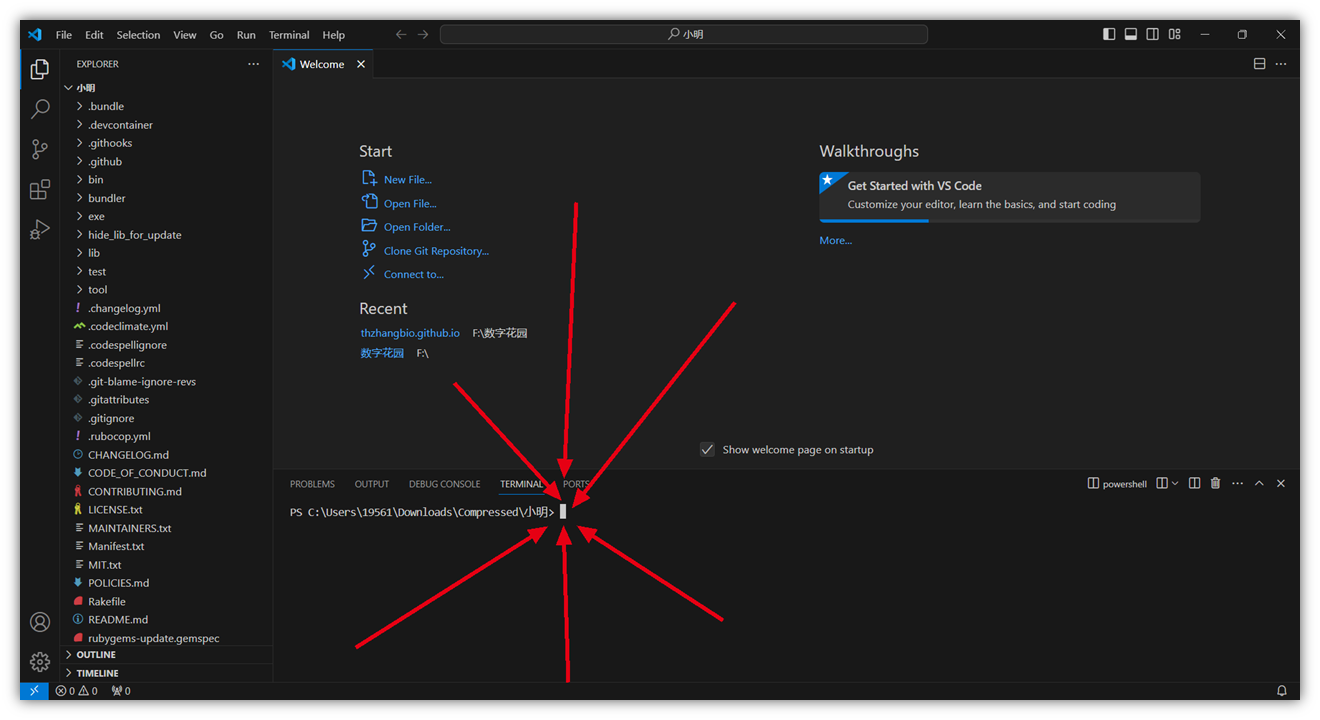Open the Run and Debug view
Viewport: 1320px width, 720px height.
40,230
